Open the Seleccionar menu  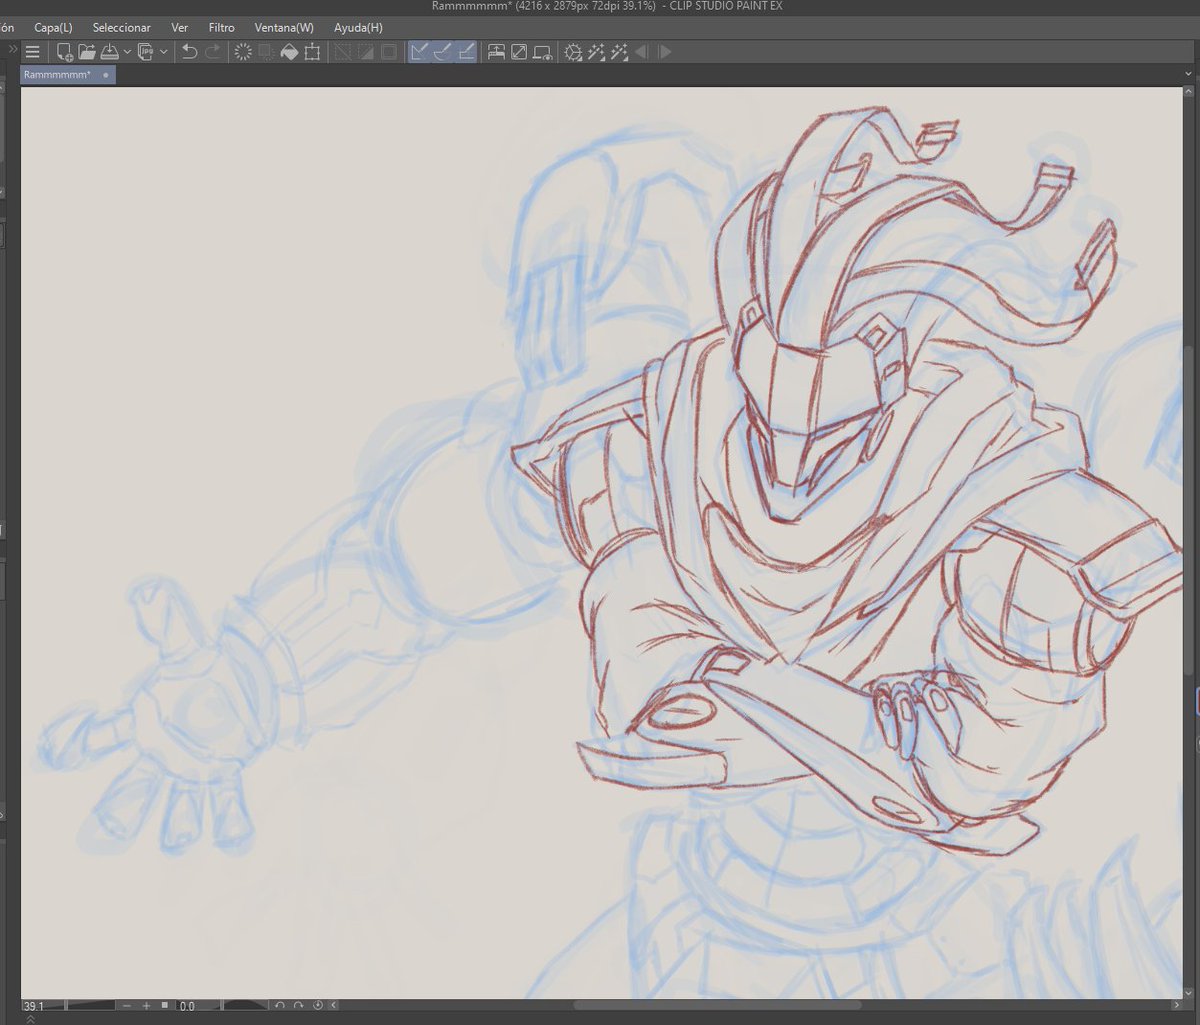tap(122, 28)
